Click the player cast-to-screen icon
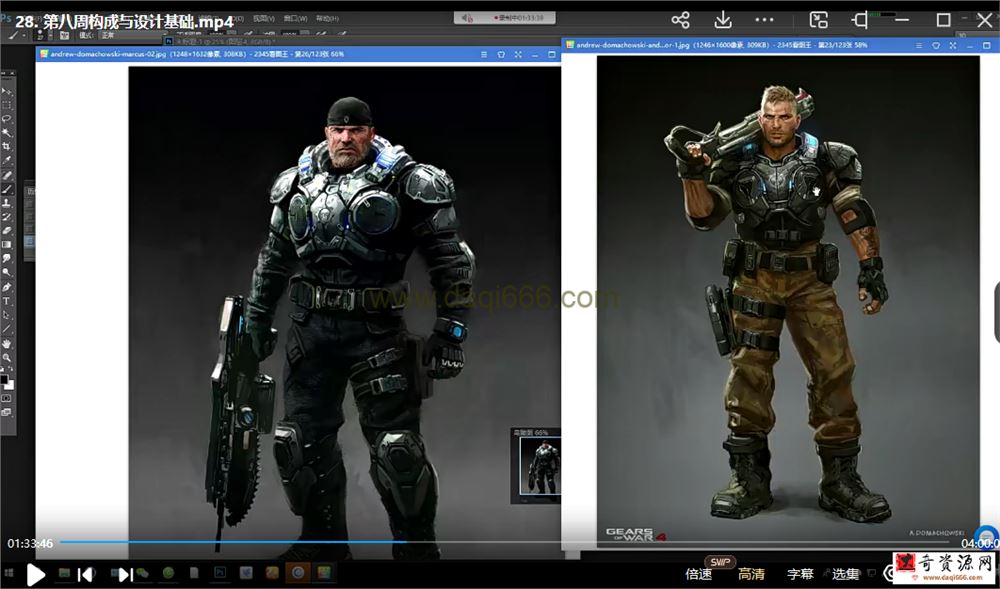1000x589 pixels. coord(818,20)
